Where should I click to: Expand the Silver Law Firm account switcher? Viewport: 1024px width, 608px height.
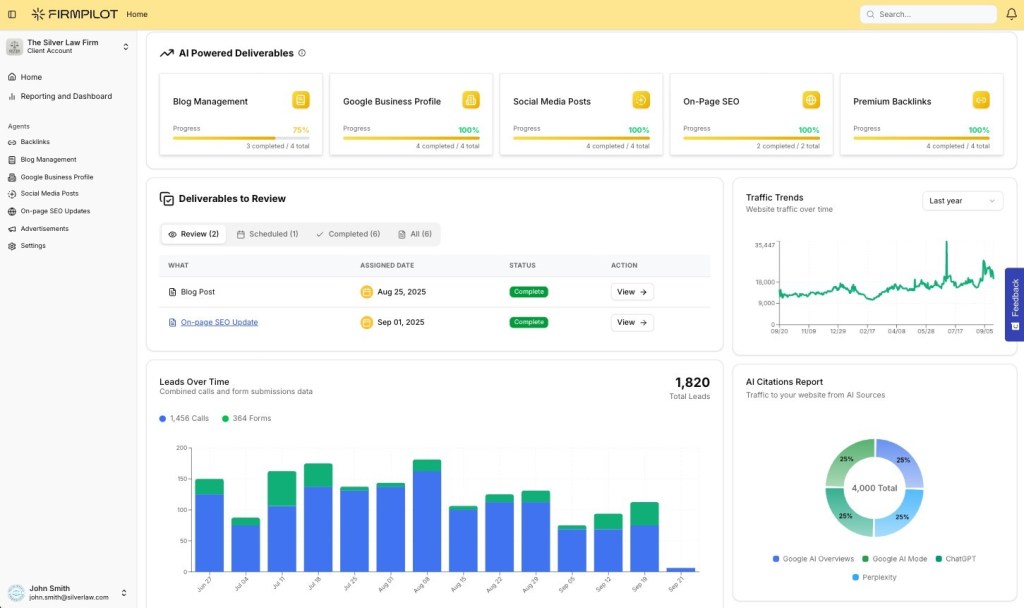126,46
